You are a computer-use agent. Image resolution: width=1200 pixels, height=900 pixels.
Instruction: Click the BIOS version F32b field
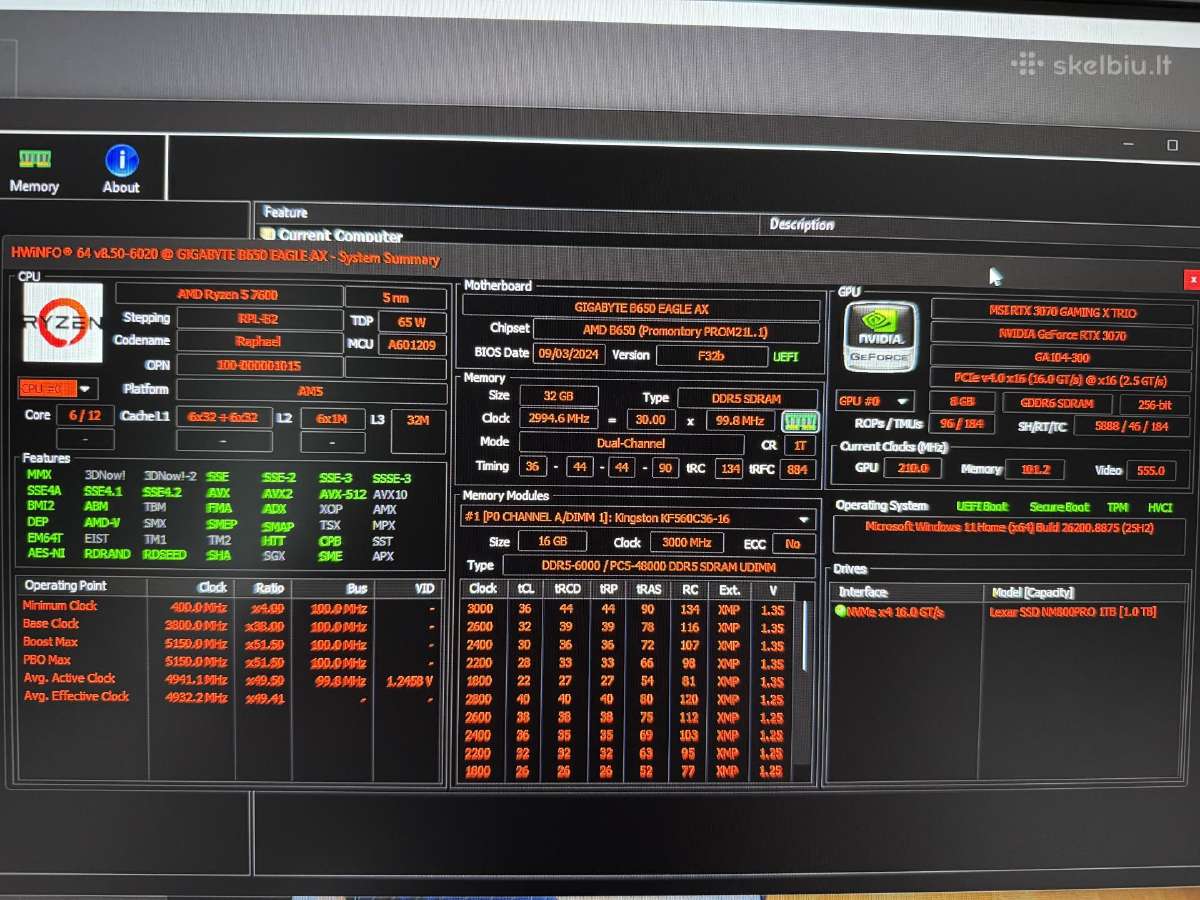pyautogui.click(x=710, y=354)
